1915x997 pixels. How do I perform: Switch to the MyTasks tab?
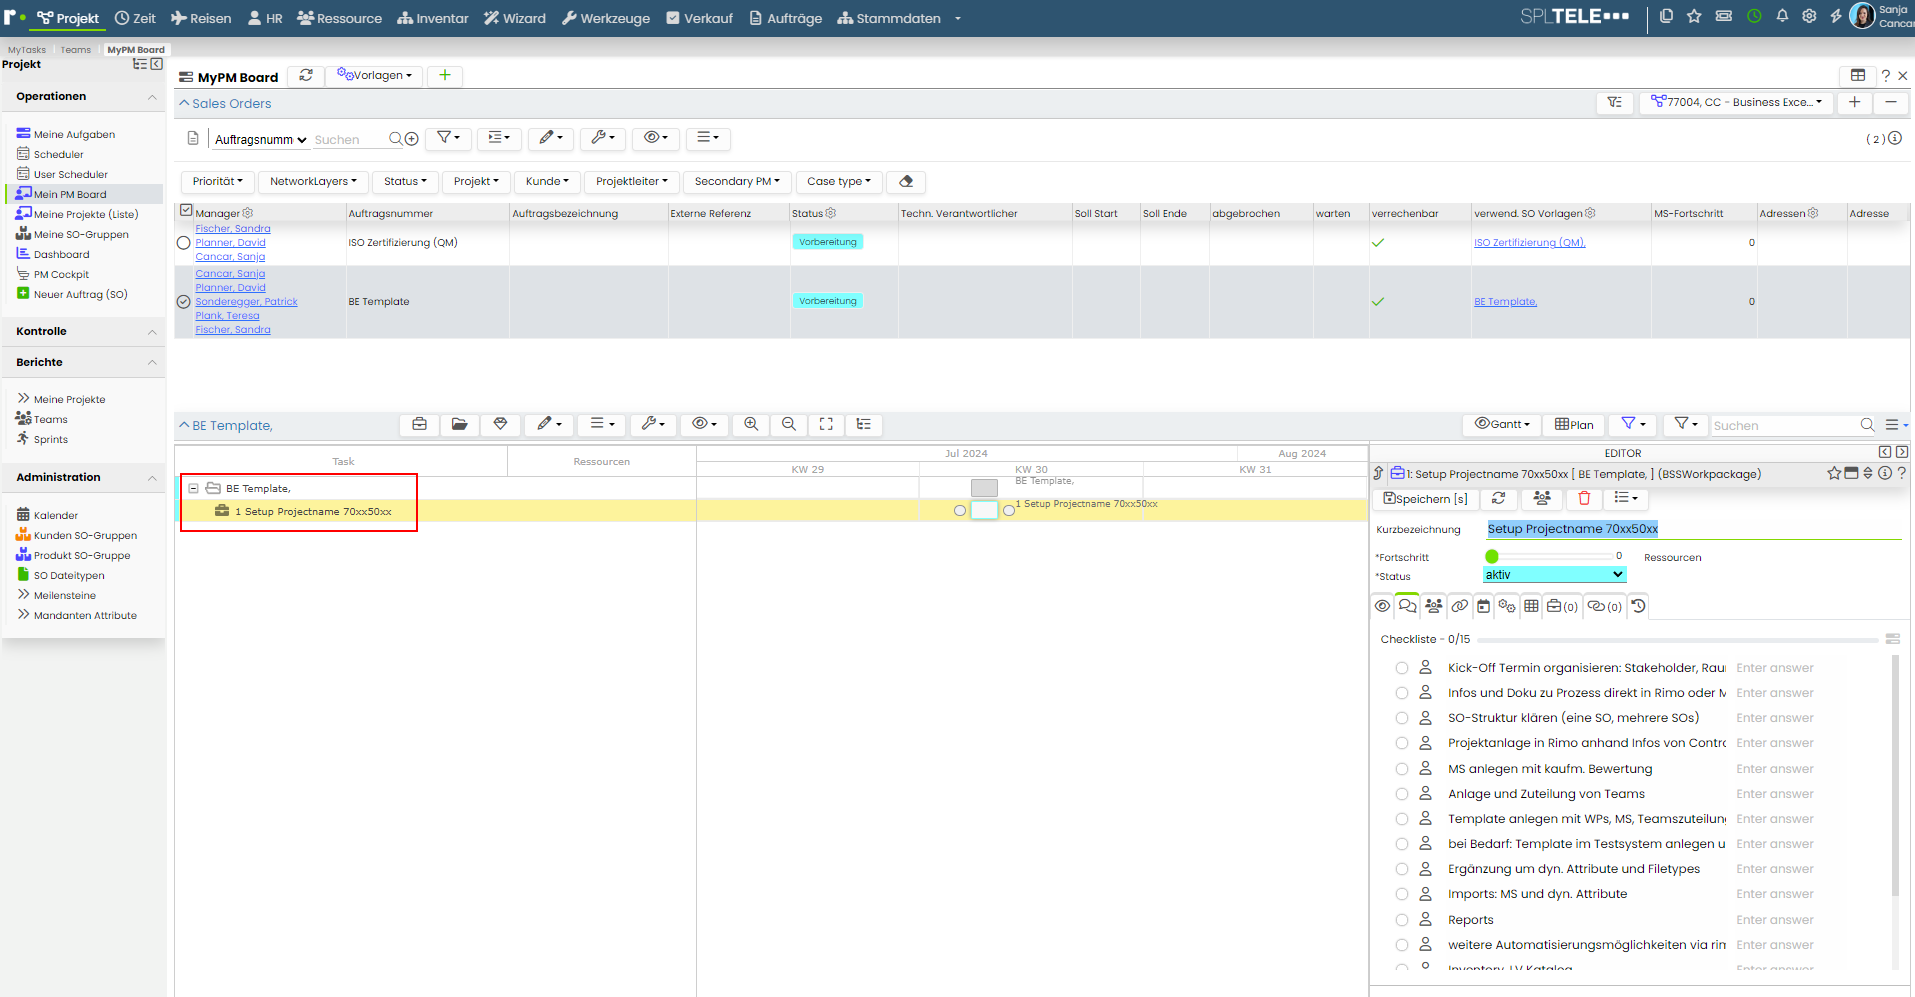tap(27, 49)
